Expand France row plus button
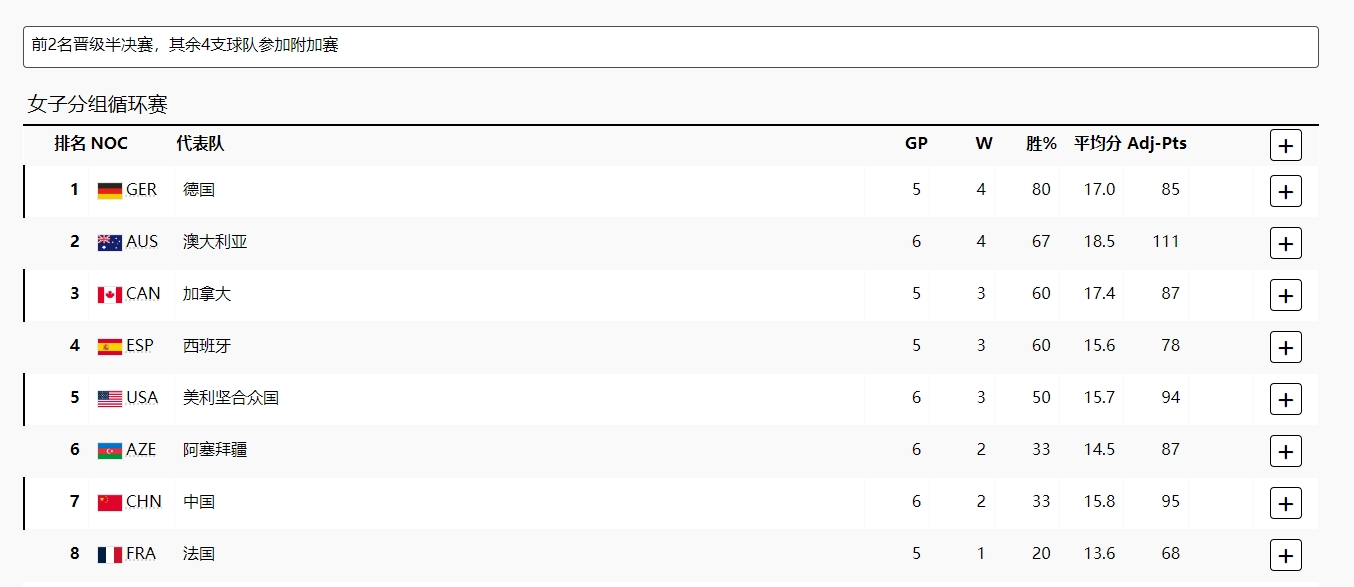 click(x=1285, y=555)
